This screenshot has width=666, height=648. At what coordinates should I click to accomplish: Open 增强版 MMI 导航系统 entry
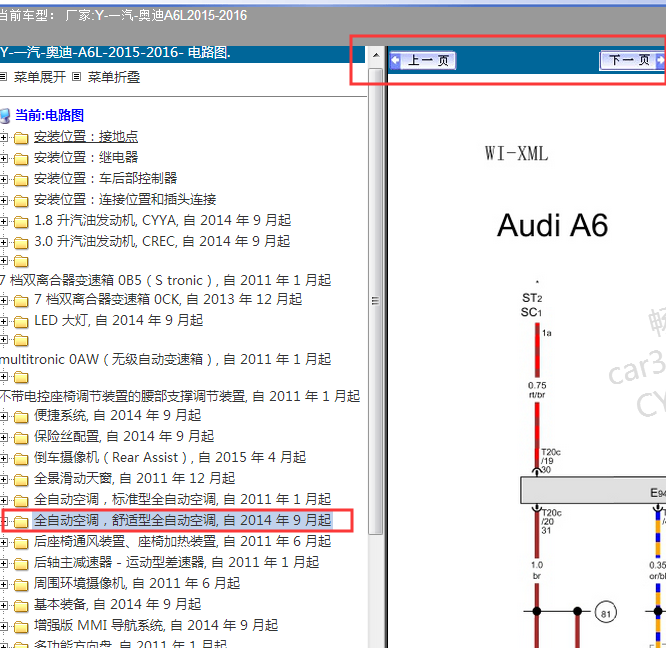[x=156, y=625]
